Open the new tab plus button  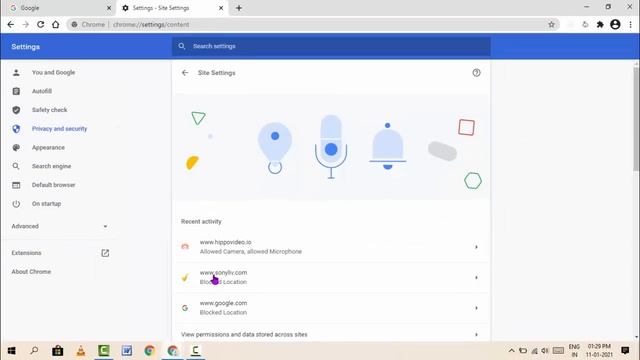point(239,8)
